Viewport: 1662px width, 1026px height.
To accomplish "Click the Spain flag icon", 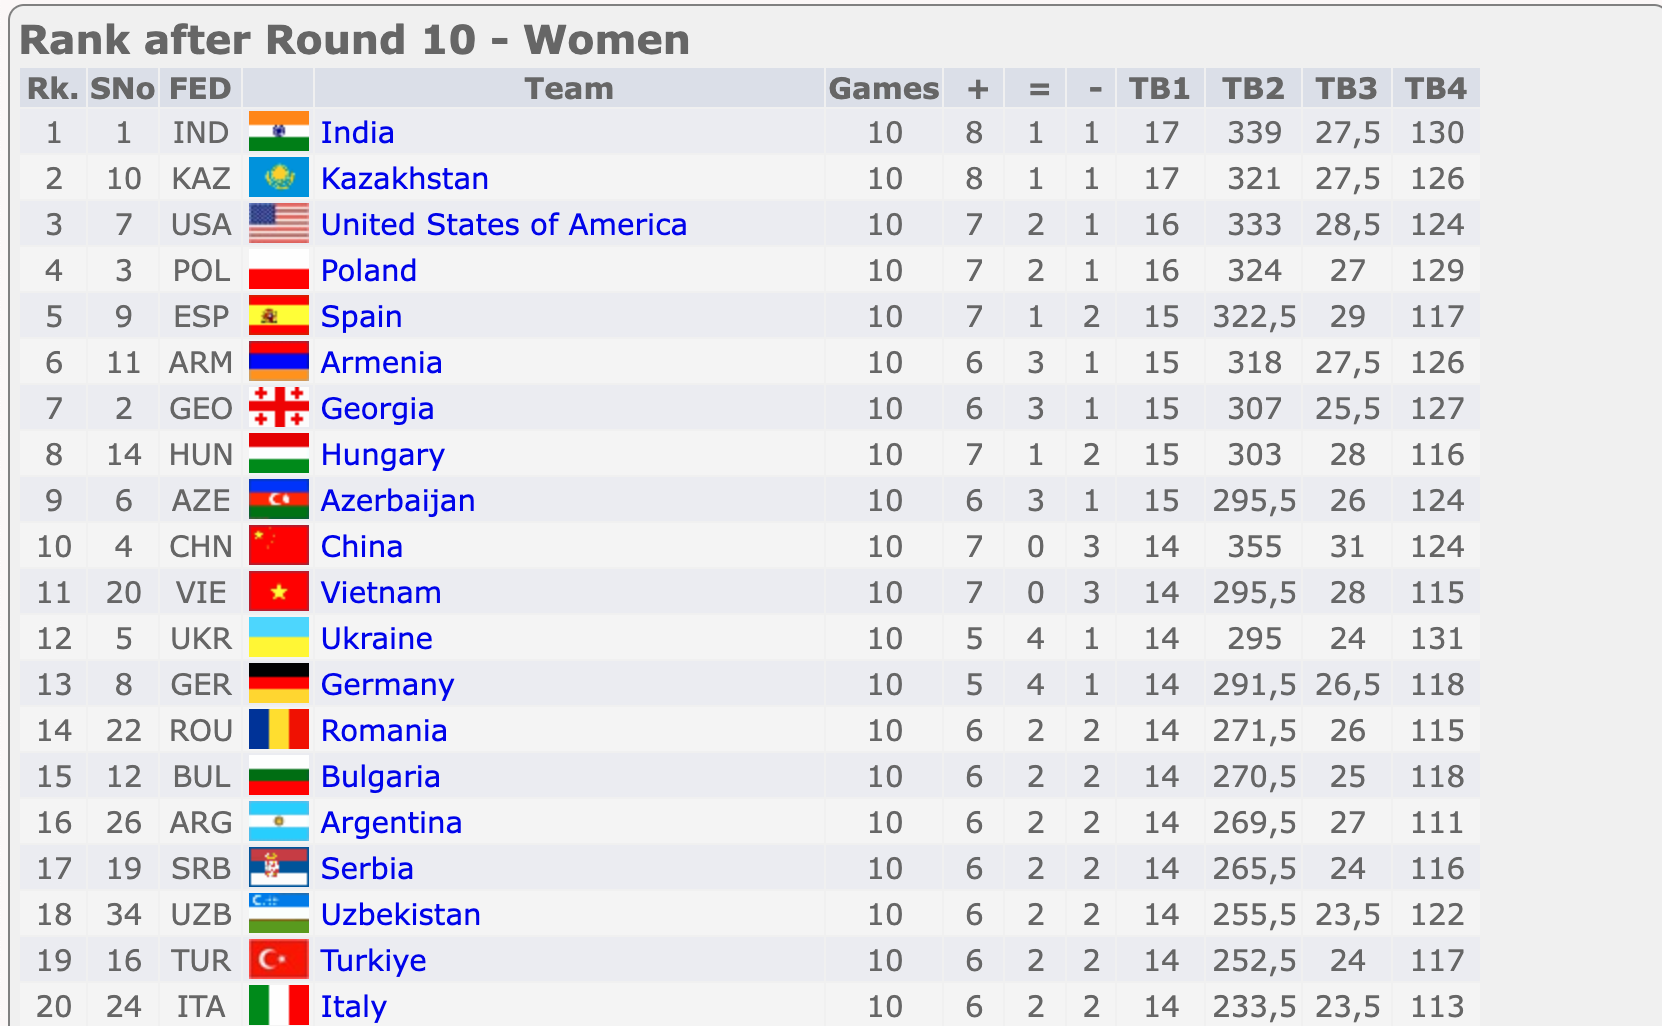I will click(x=279, y=316).
